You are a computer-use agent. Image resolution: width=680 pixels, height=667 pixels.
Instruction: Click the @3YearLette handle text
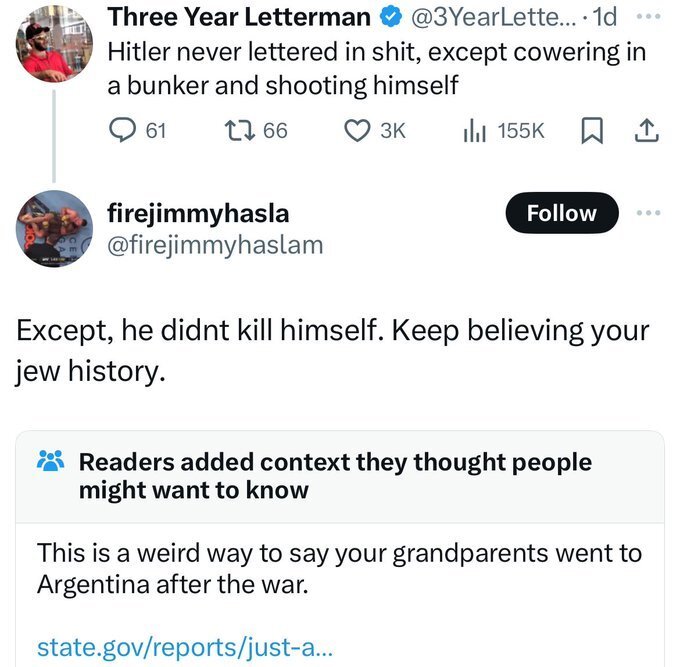coord(481,17)
